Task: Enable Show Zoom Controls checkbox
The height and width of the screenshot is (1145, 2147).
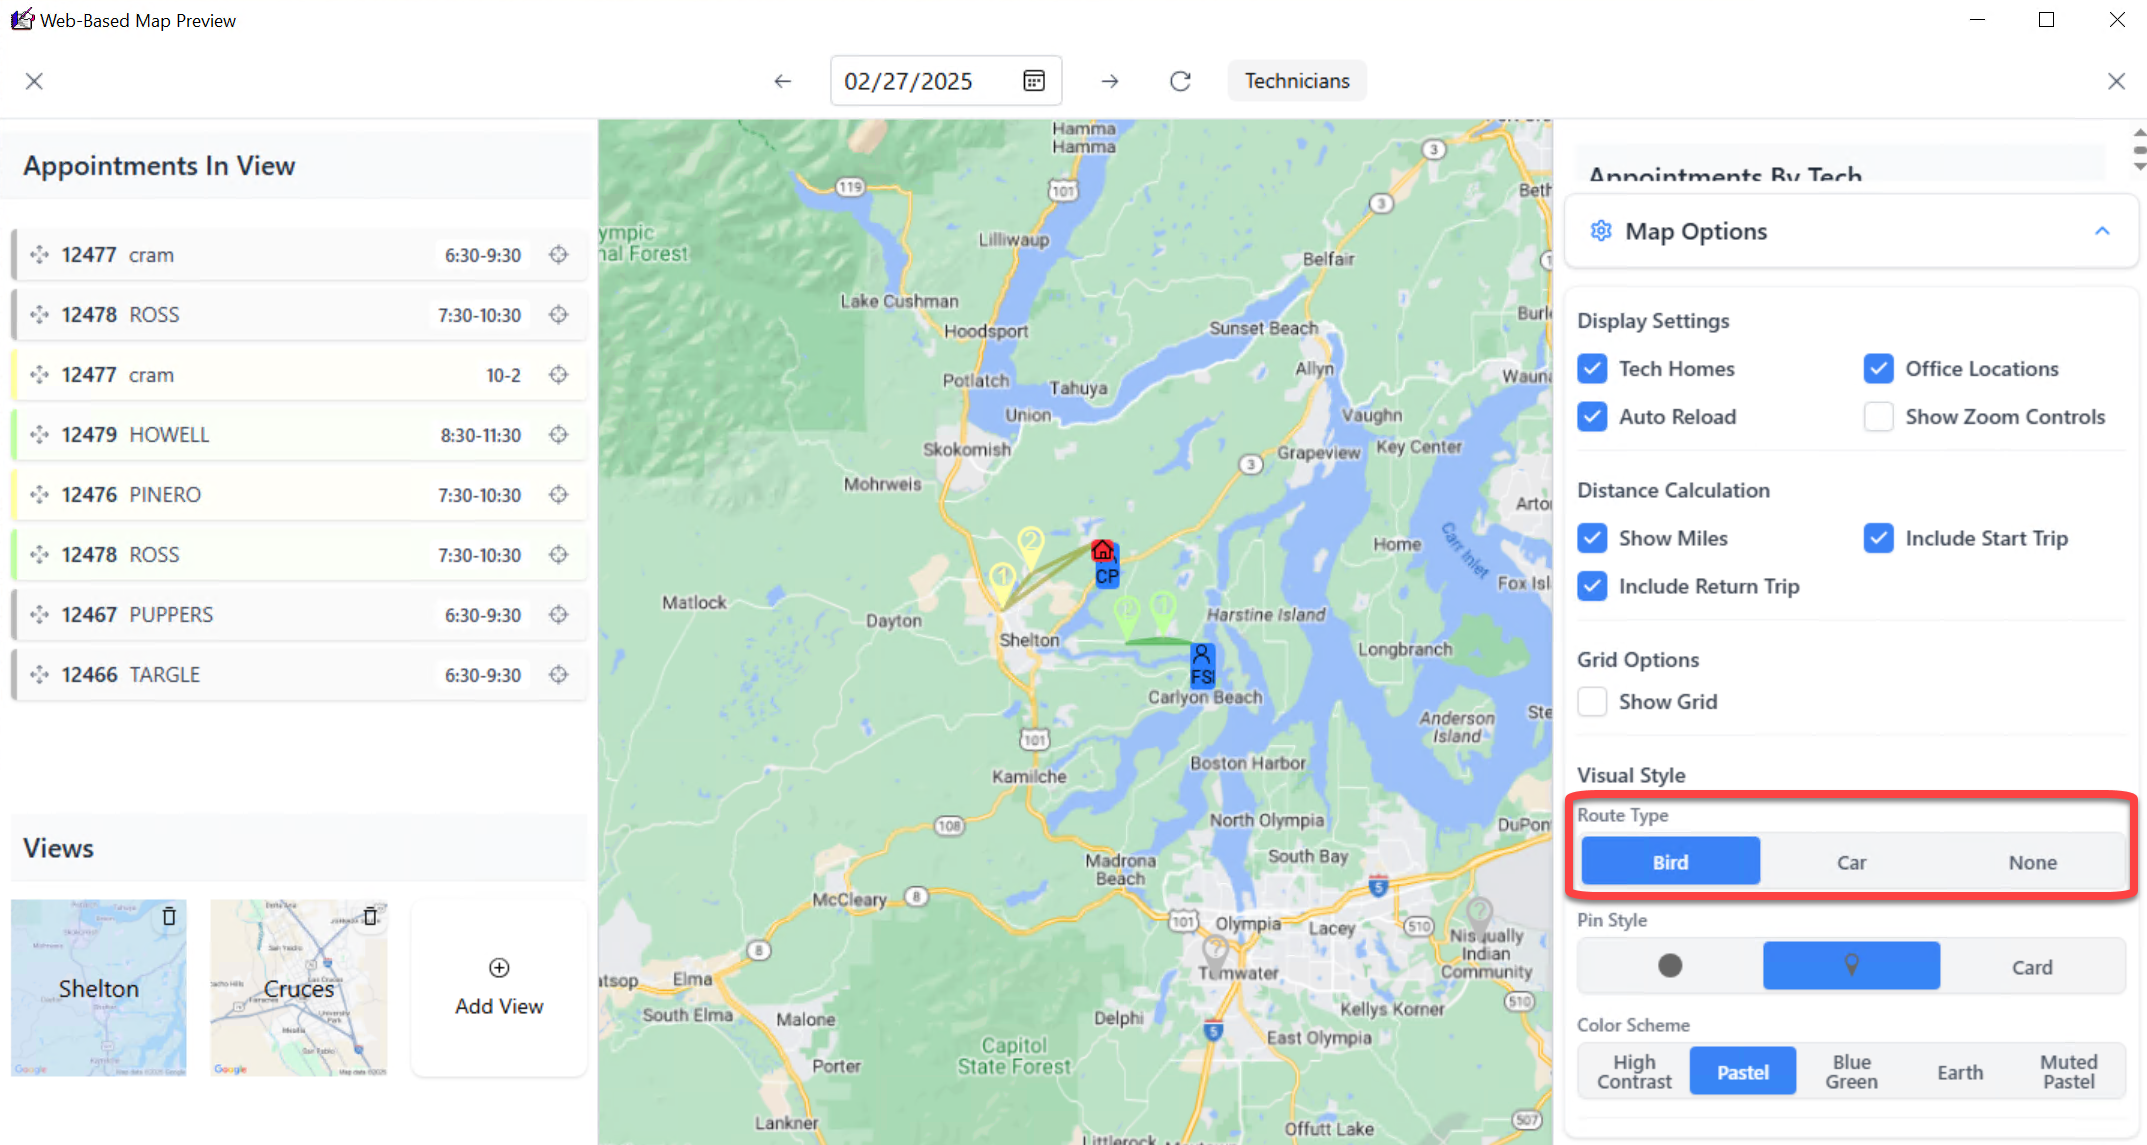Action: pyautogui.click(x=1878, y=417)
